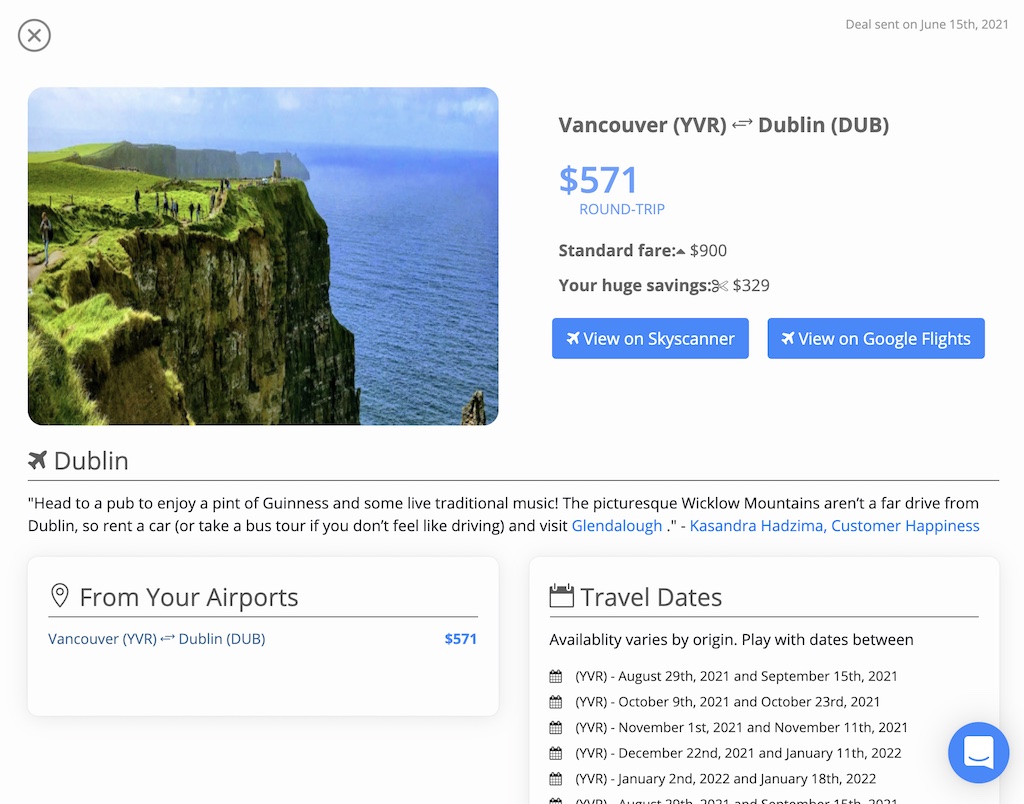Screen dimensions: 1024x804
Task: Open the Cliffs of Moher destination photo
Action: tap(263, 256)
